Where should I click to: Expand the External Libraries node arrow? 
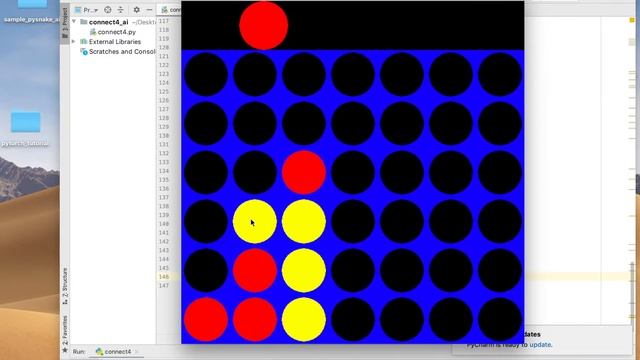(x=74, y=42)
